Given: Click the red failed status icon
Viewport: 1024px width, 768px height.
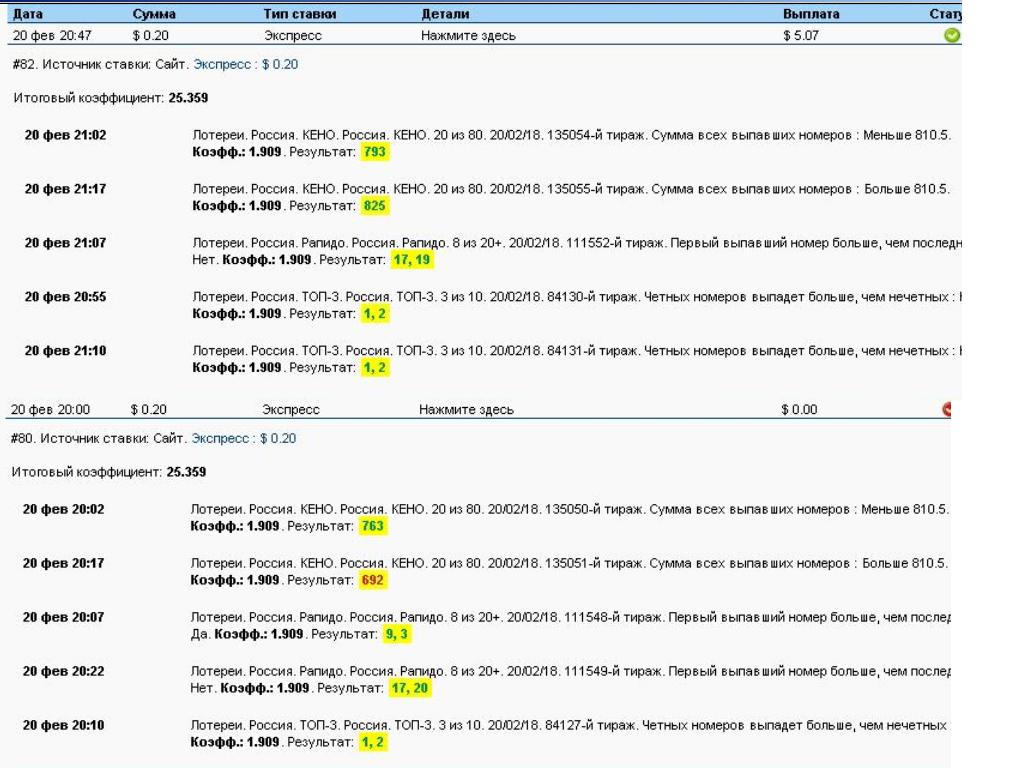Looking at the screenshot, I should click(946, 409).
